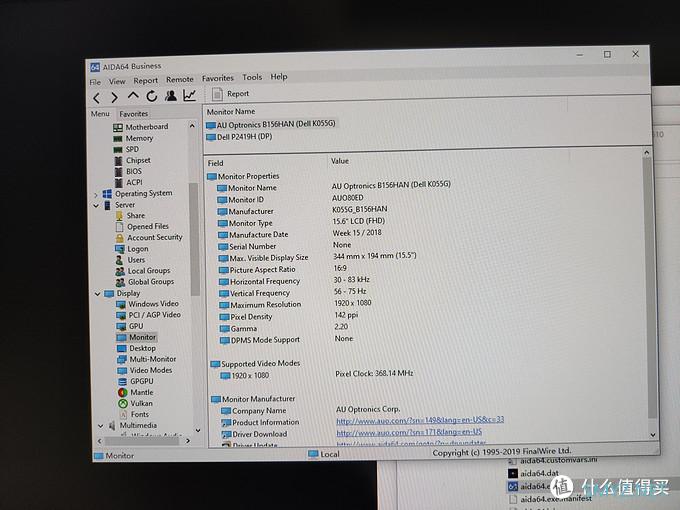Select the BIOS tree item
The height and width of the screenshot is (510, 680).
[134, 171]
